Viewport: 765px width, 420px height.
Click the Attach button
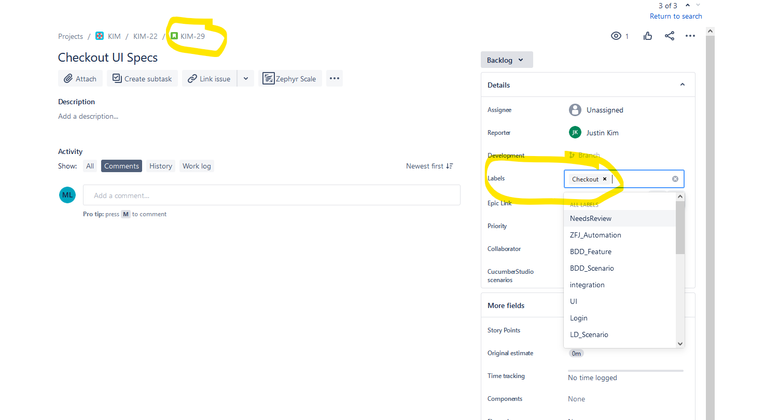click(x=81, y=79)
